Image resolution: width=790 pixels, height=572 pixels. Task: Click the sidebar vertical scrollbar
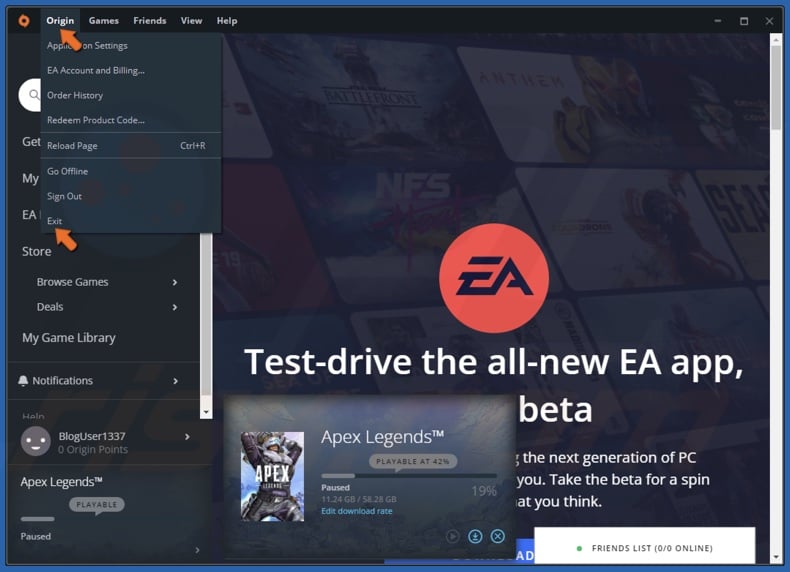(x=206, y=315)
